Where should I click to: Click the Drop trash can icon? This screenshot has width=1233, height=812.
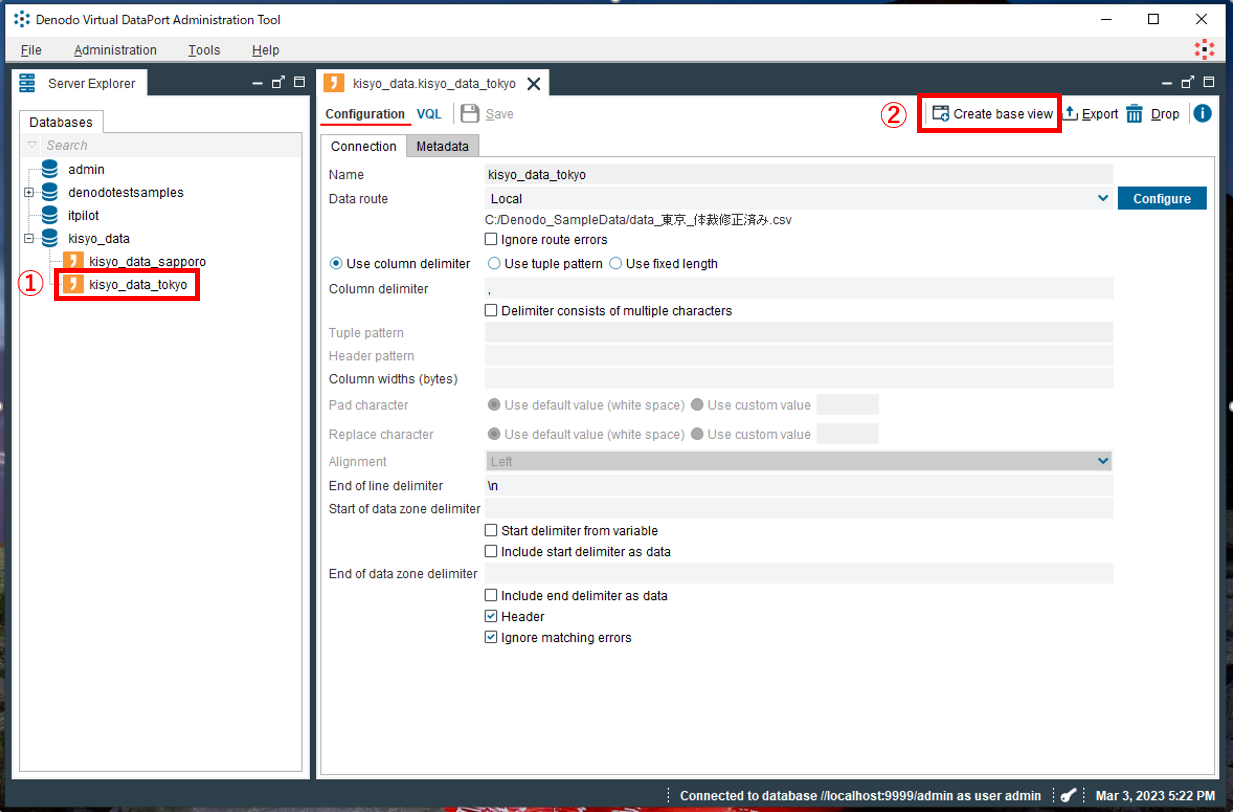pos(1134,113)
